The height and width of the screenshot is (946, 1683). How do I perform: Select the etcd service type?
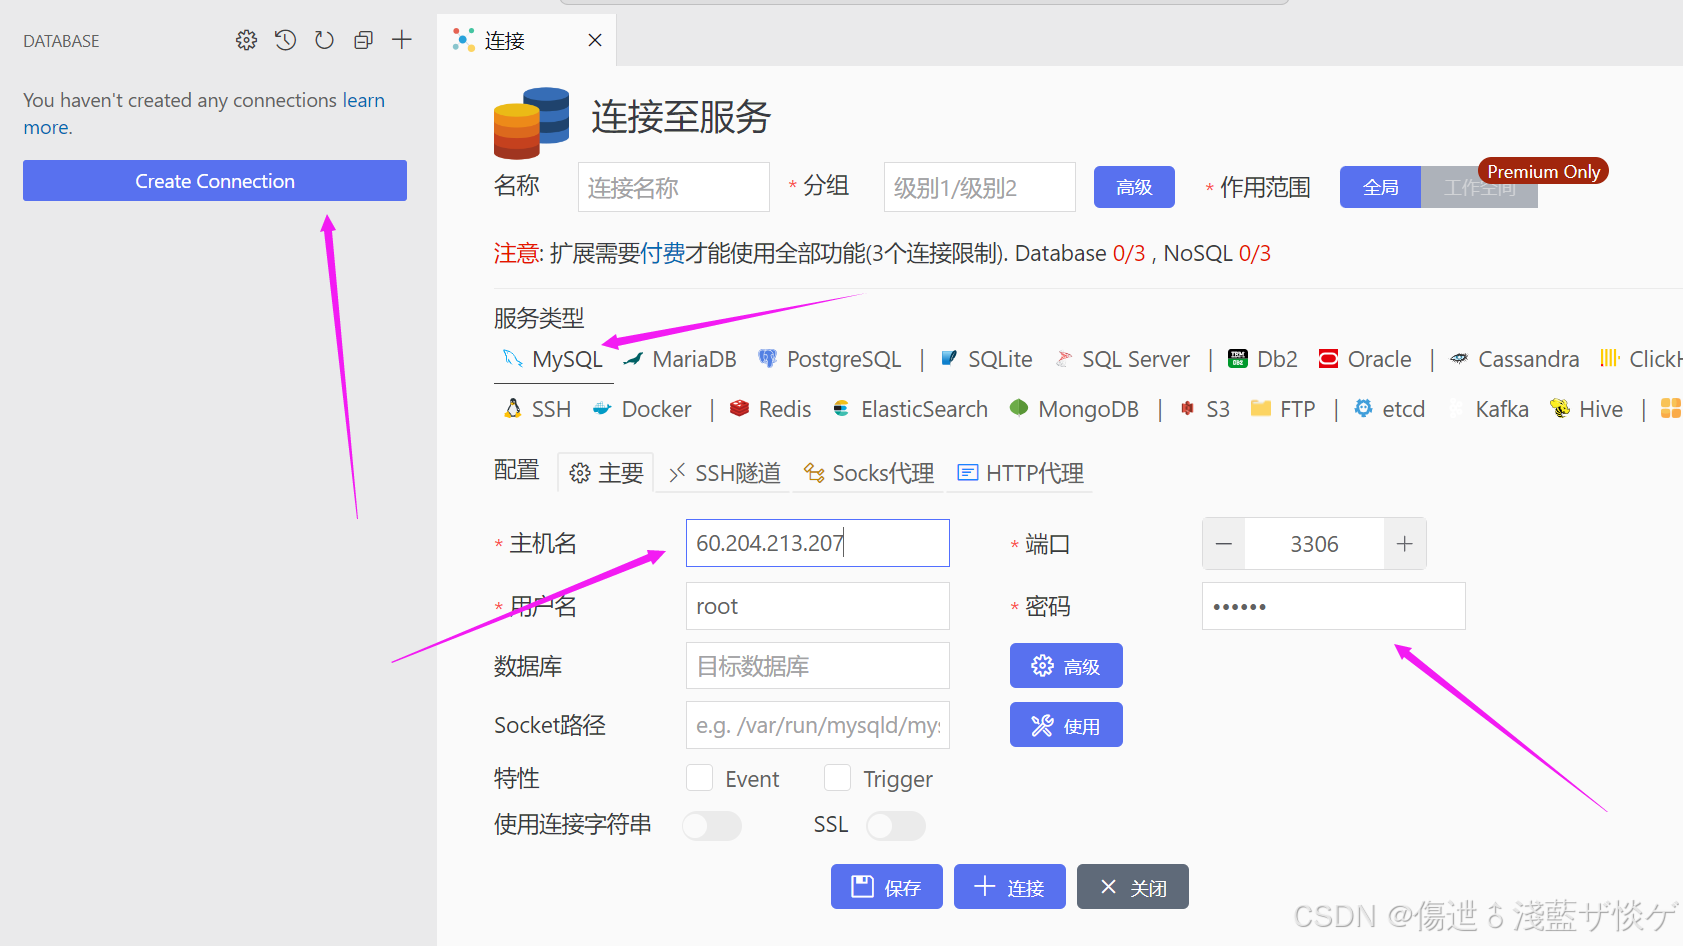(x=1390, y=409)
